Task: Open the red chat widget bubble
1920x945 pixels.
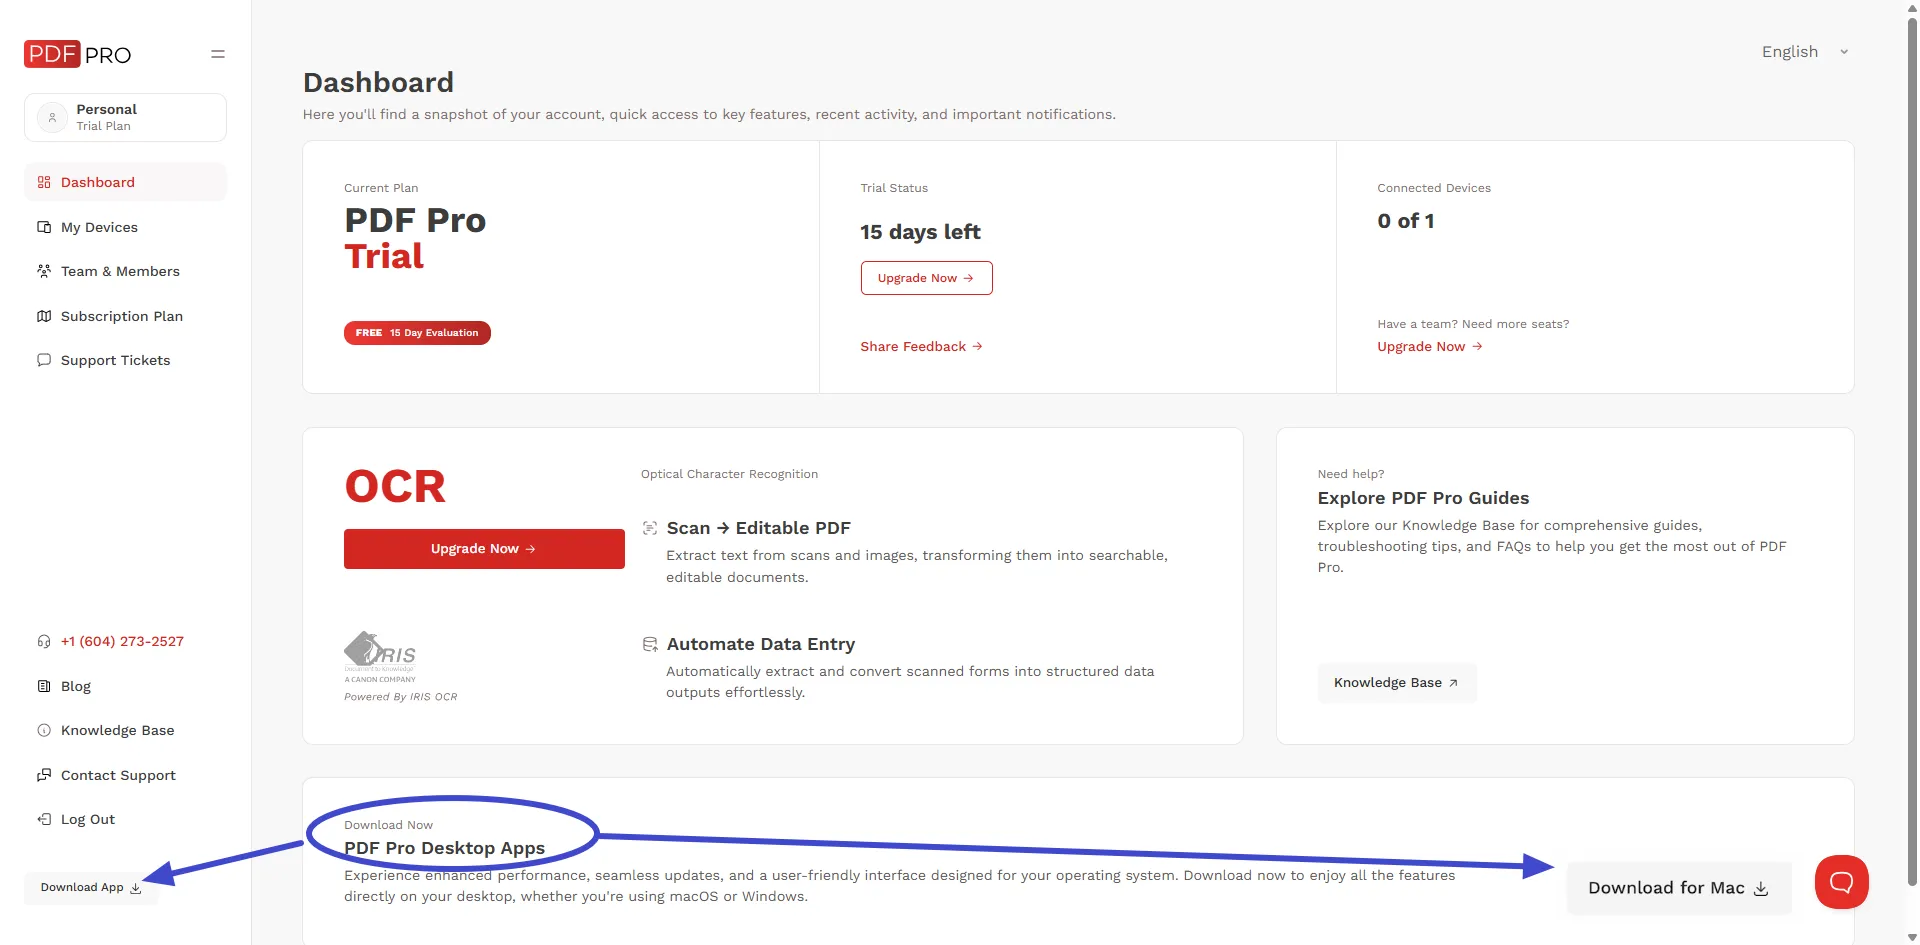Action: pyautogui.click(x=1841, y=882)
